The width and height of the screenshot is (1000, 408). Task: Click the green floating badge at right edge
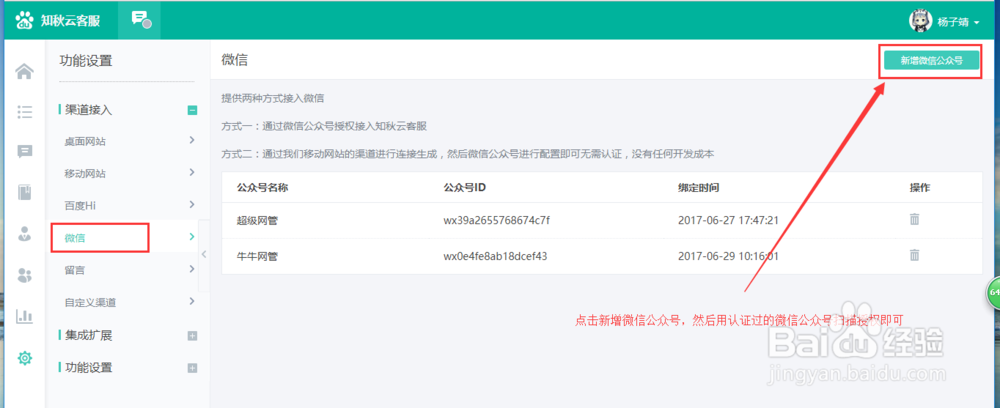pos(993,292)
